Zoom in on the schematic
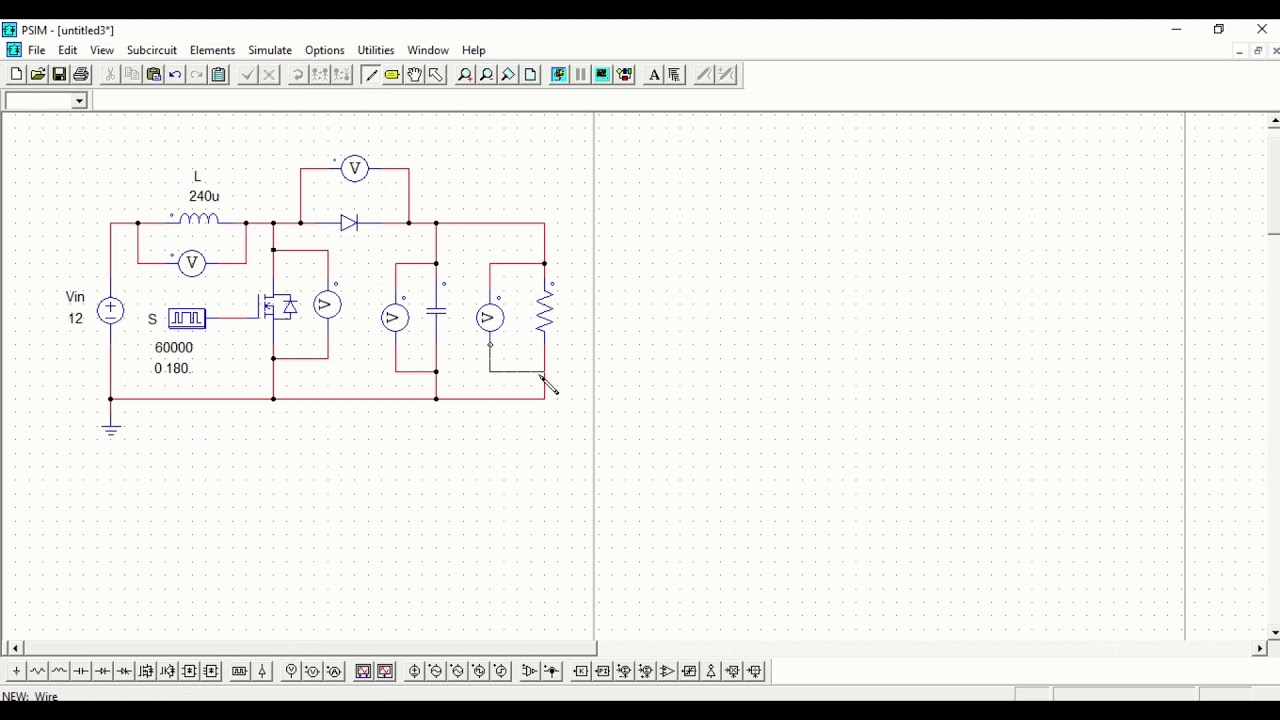This screenshot has height=720, width=1280. 465,74
